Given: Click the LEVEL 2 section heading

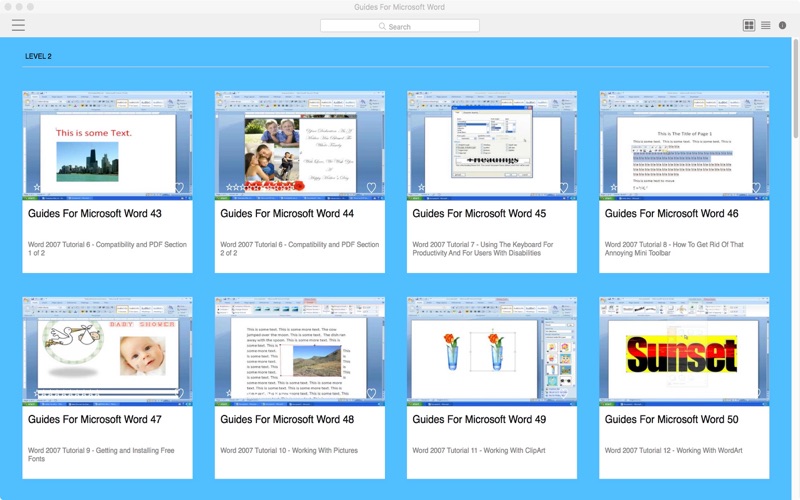Looking at the screenshot, I should tap(38, 56).
